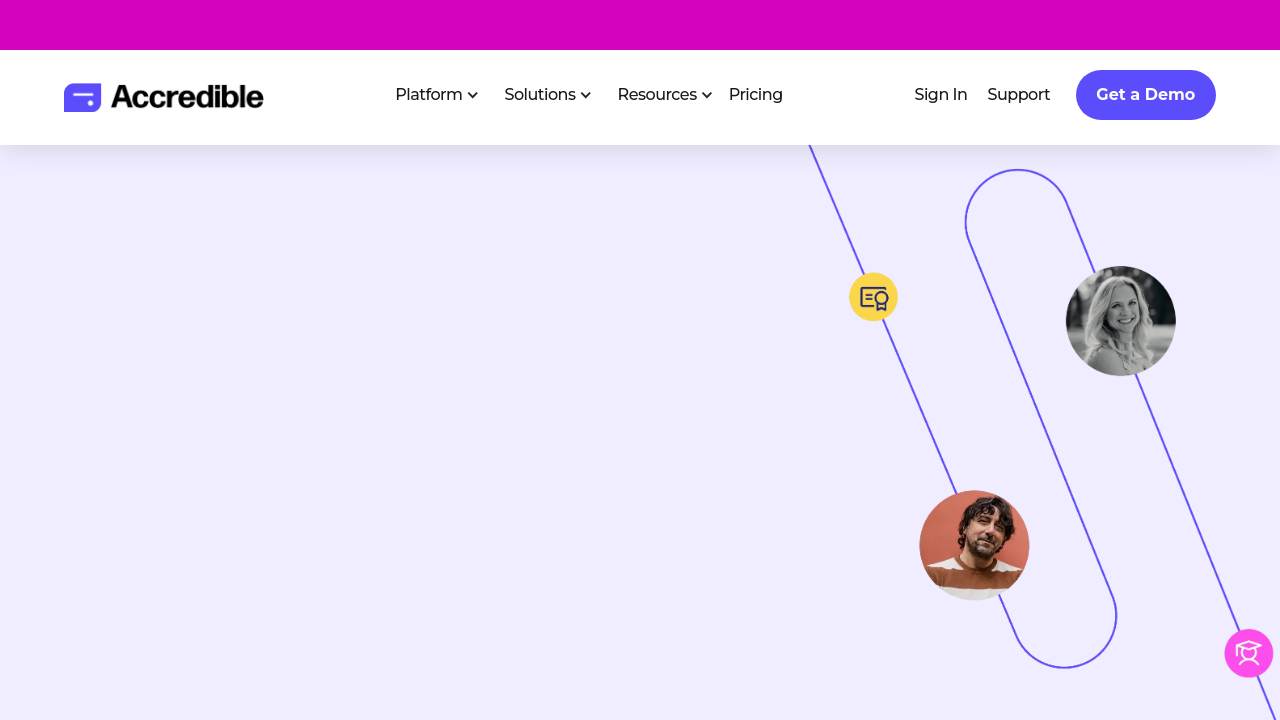The image size is (1280, 720).
Task: Open the Support link
Action: (1018, 95)
